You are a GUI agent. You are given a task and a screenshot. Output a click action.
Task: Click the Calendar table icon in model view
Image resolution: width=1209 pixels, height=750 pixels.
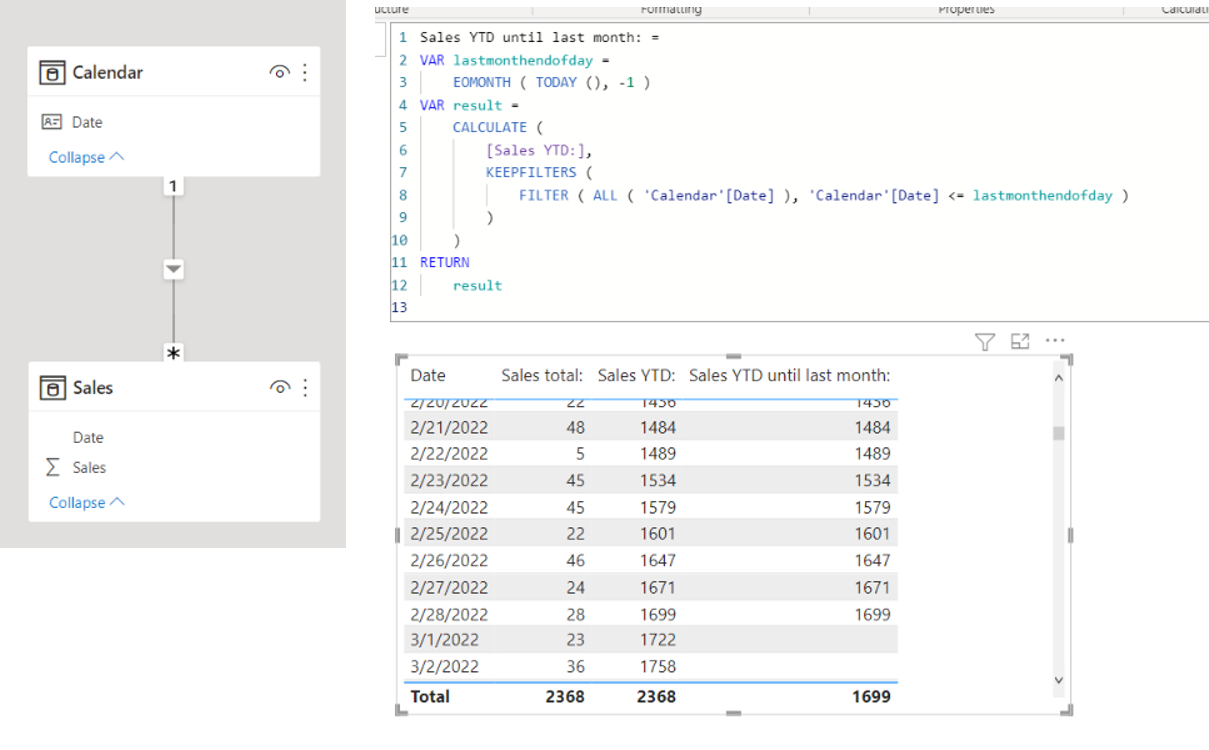52,72
